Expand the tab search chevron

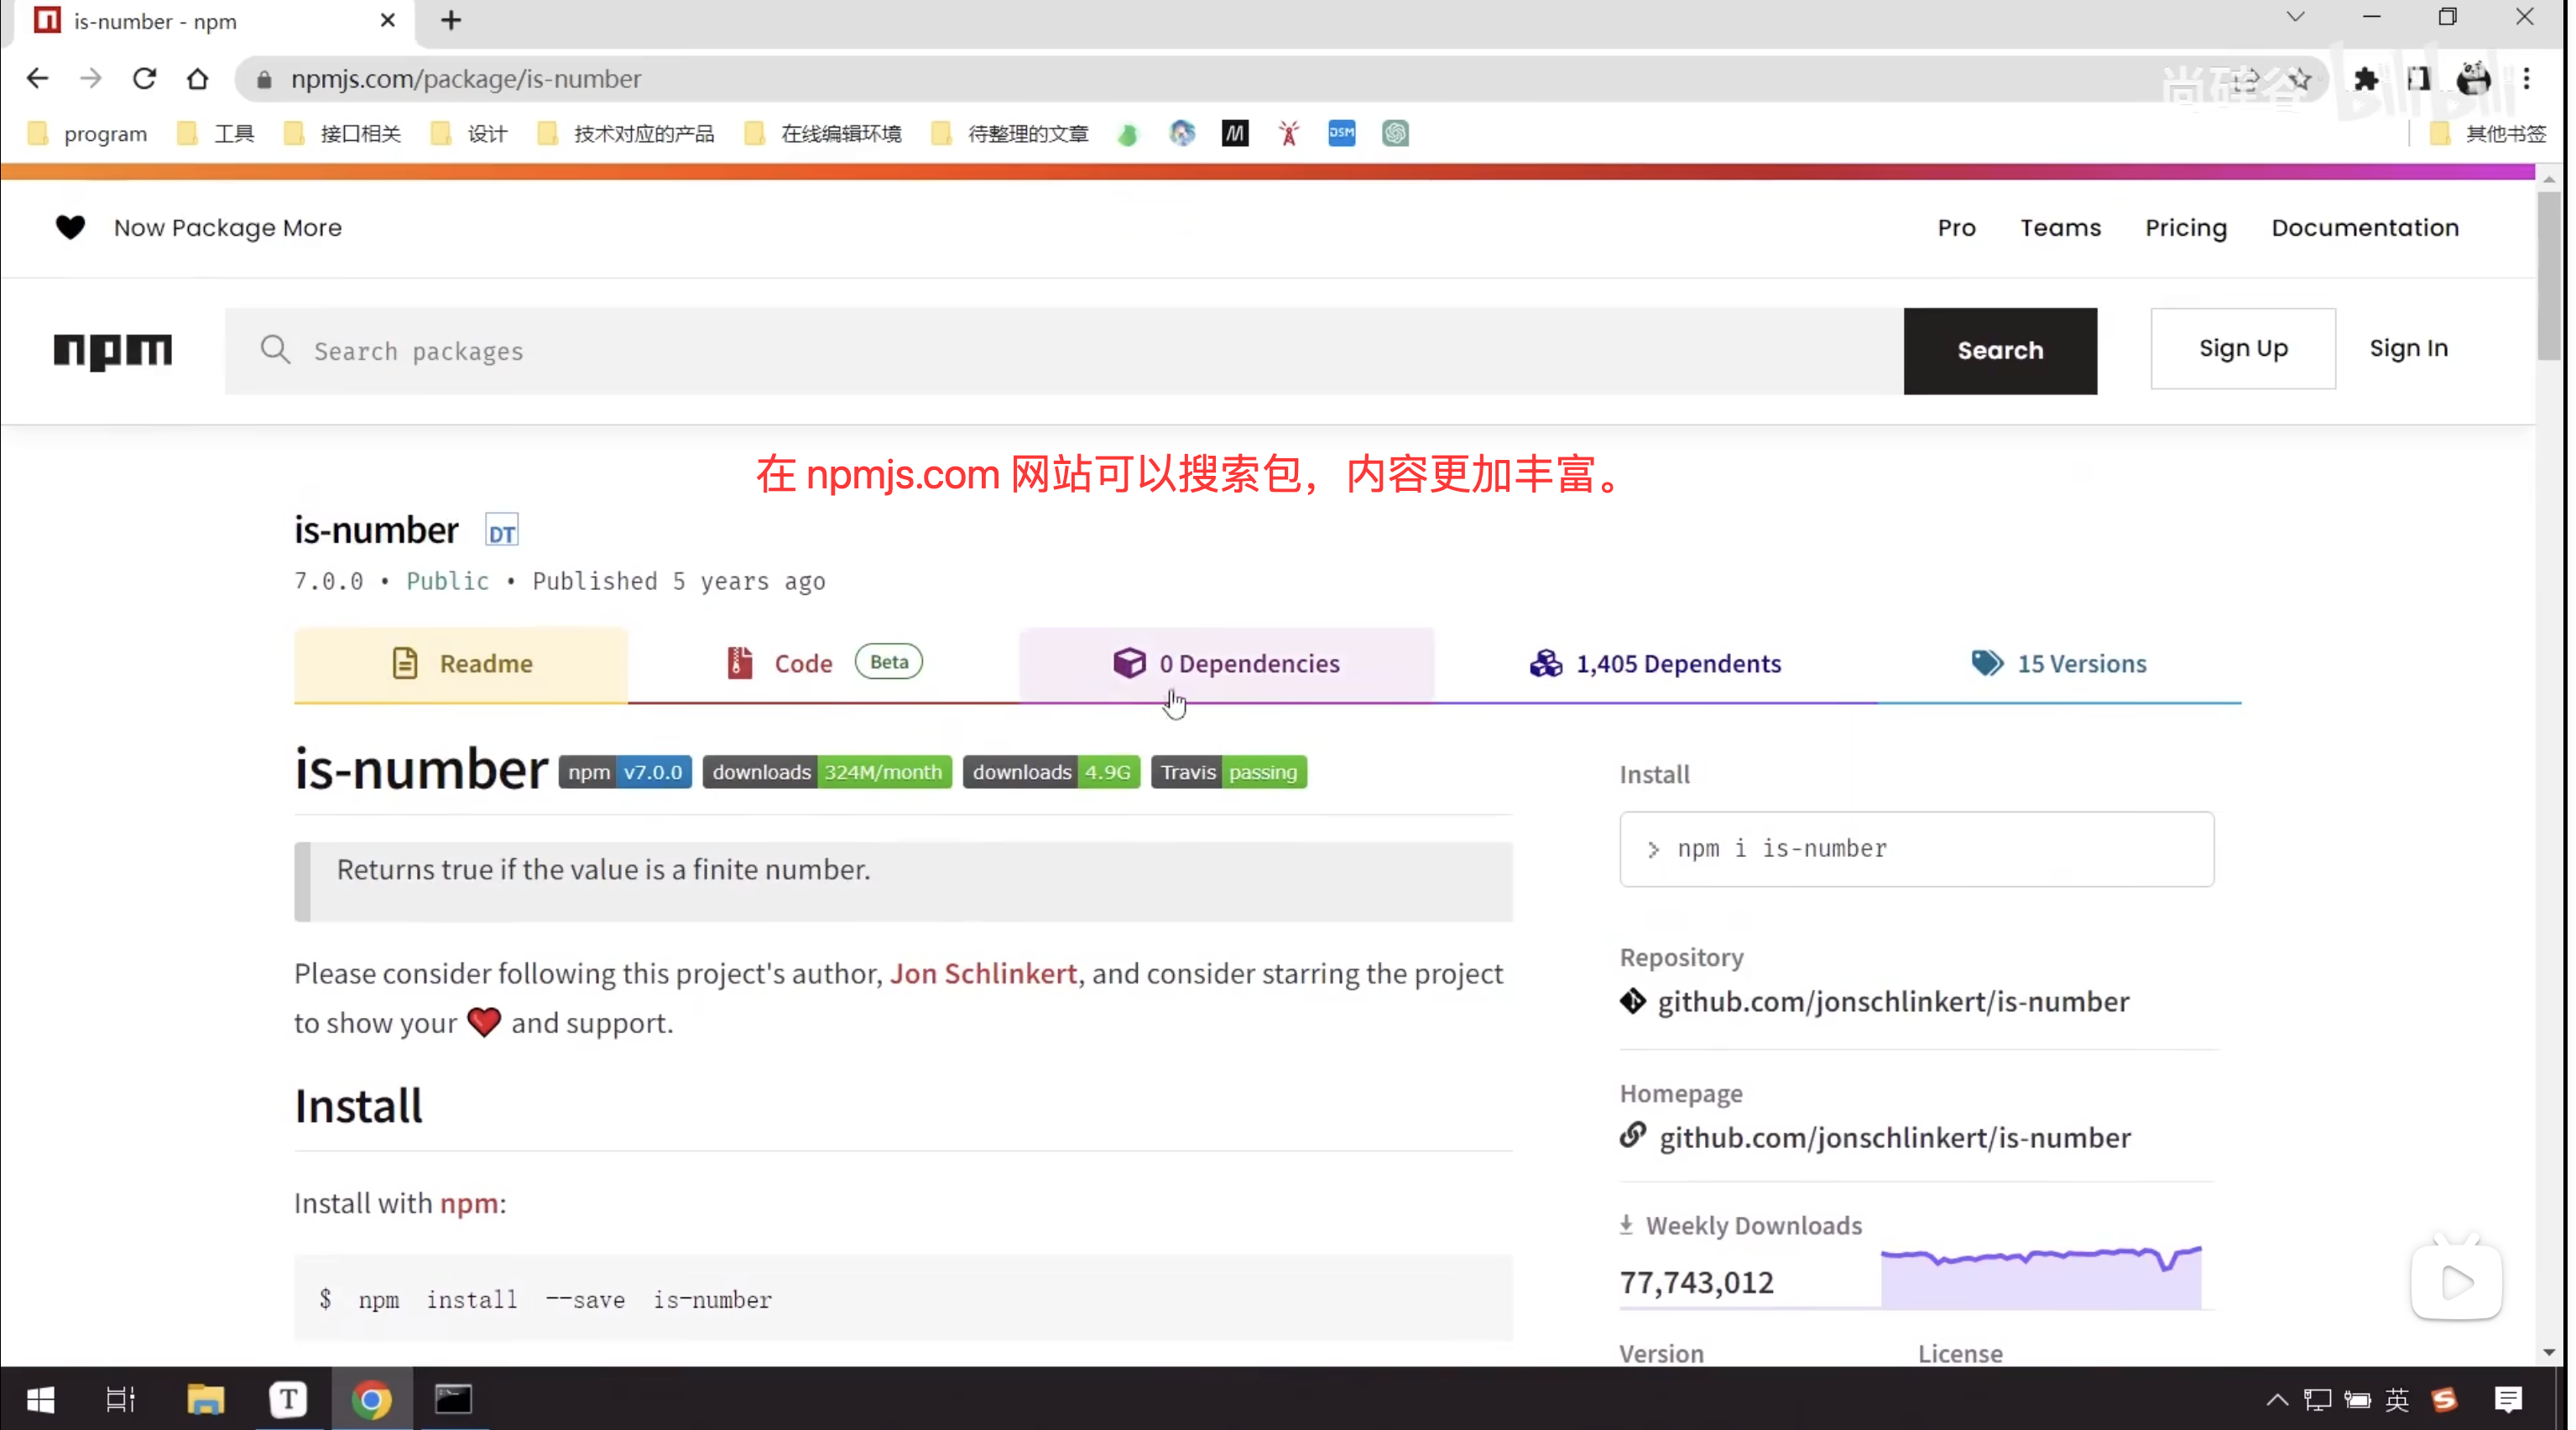coord(2295,17)
